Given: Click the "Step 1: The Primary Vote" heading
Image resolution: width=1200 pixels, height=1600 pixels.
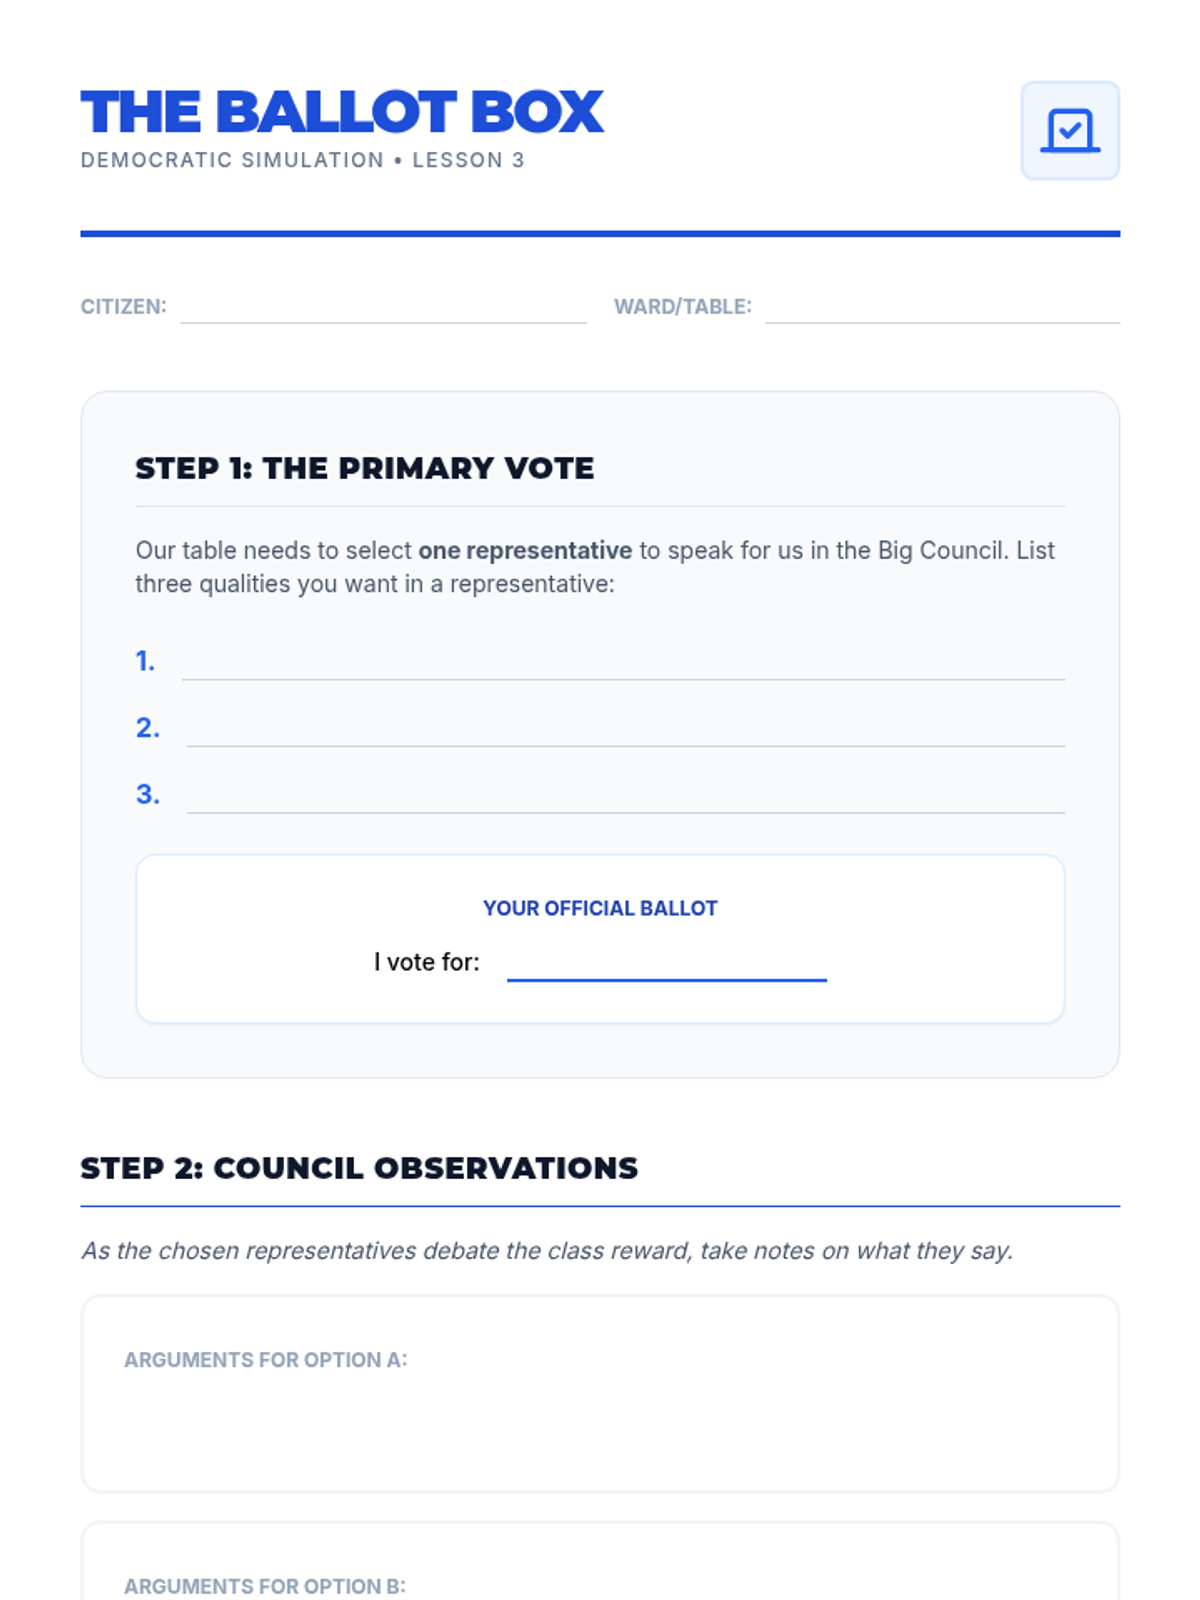Looking at the screenshot, I should (x=364, y=468).
